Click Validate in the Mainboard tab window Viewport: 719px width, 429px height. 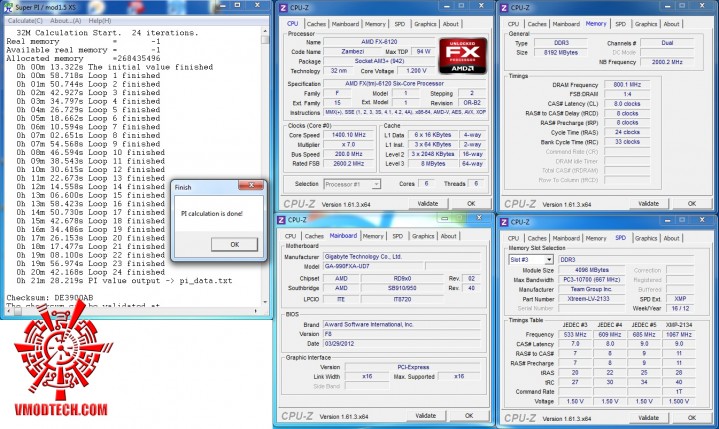[x=426, y=416]
